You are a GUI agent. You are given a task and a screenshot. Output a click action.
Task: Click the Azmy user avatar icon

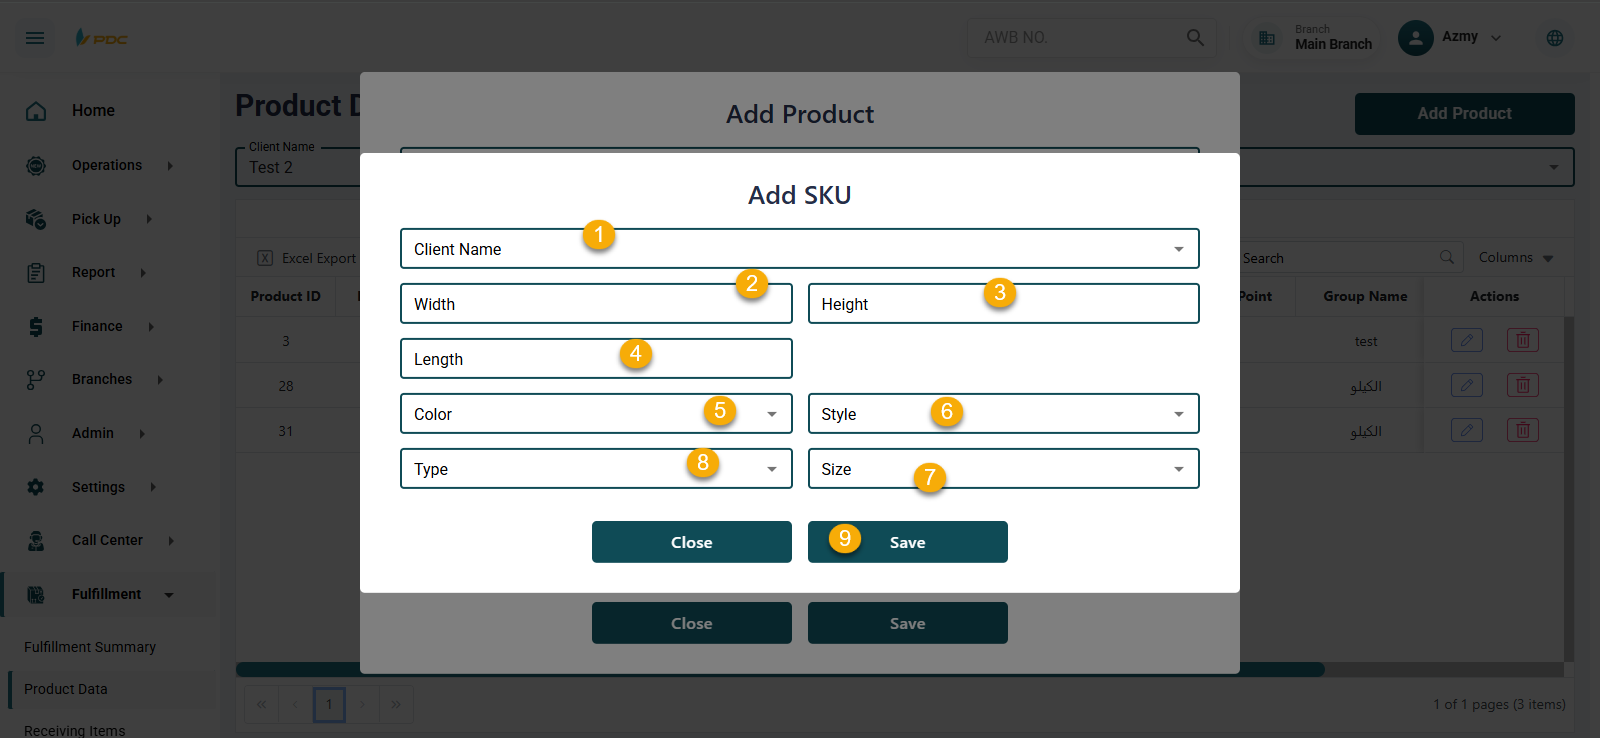coord(1415,38)
